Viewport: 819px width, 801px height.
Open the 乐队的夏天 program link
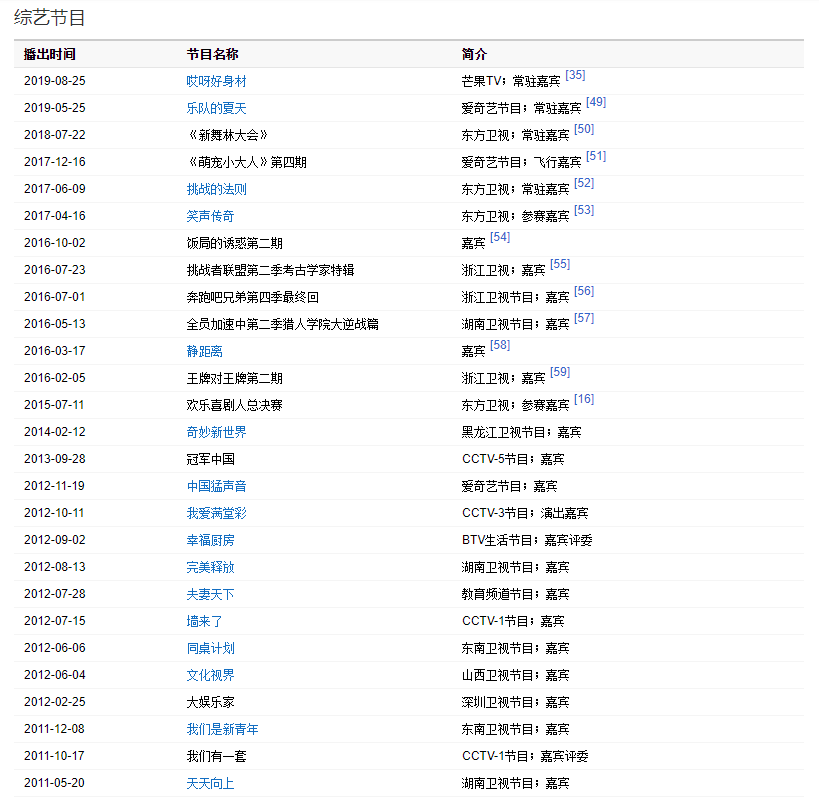pos(216,108)
